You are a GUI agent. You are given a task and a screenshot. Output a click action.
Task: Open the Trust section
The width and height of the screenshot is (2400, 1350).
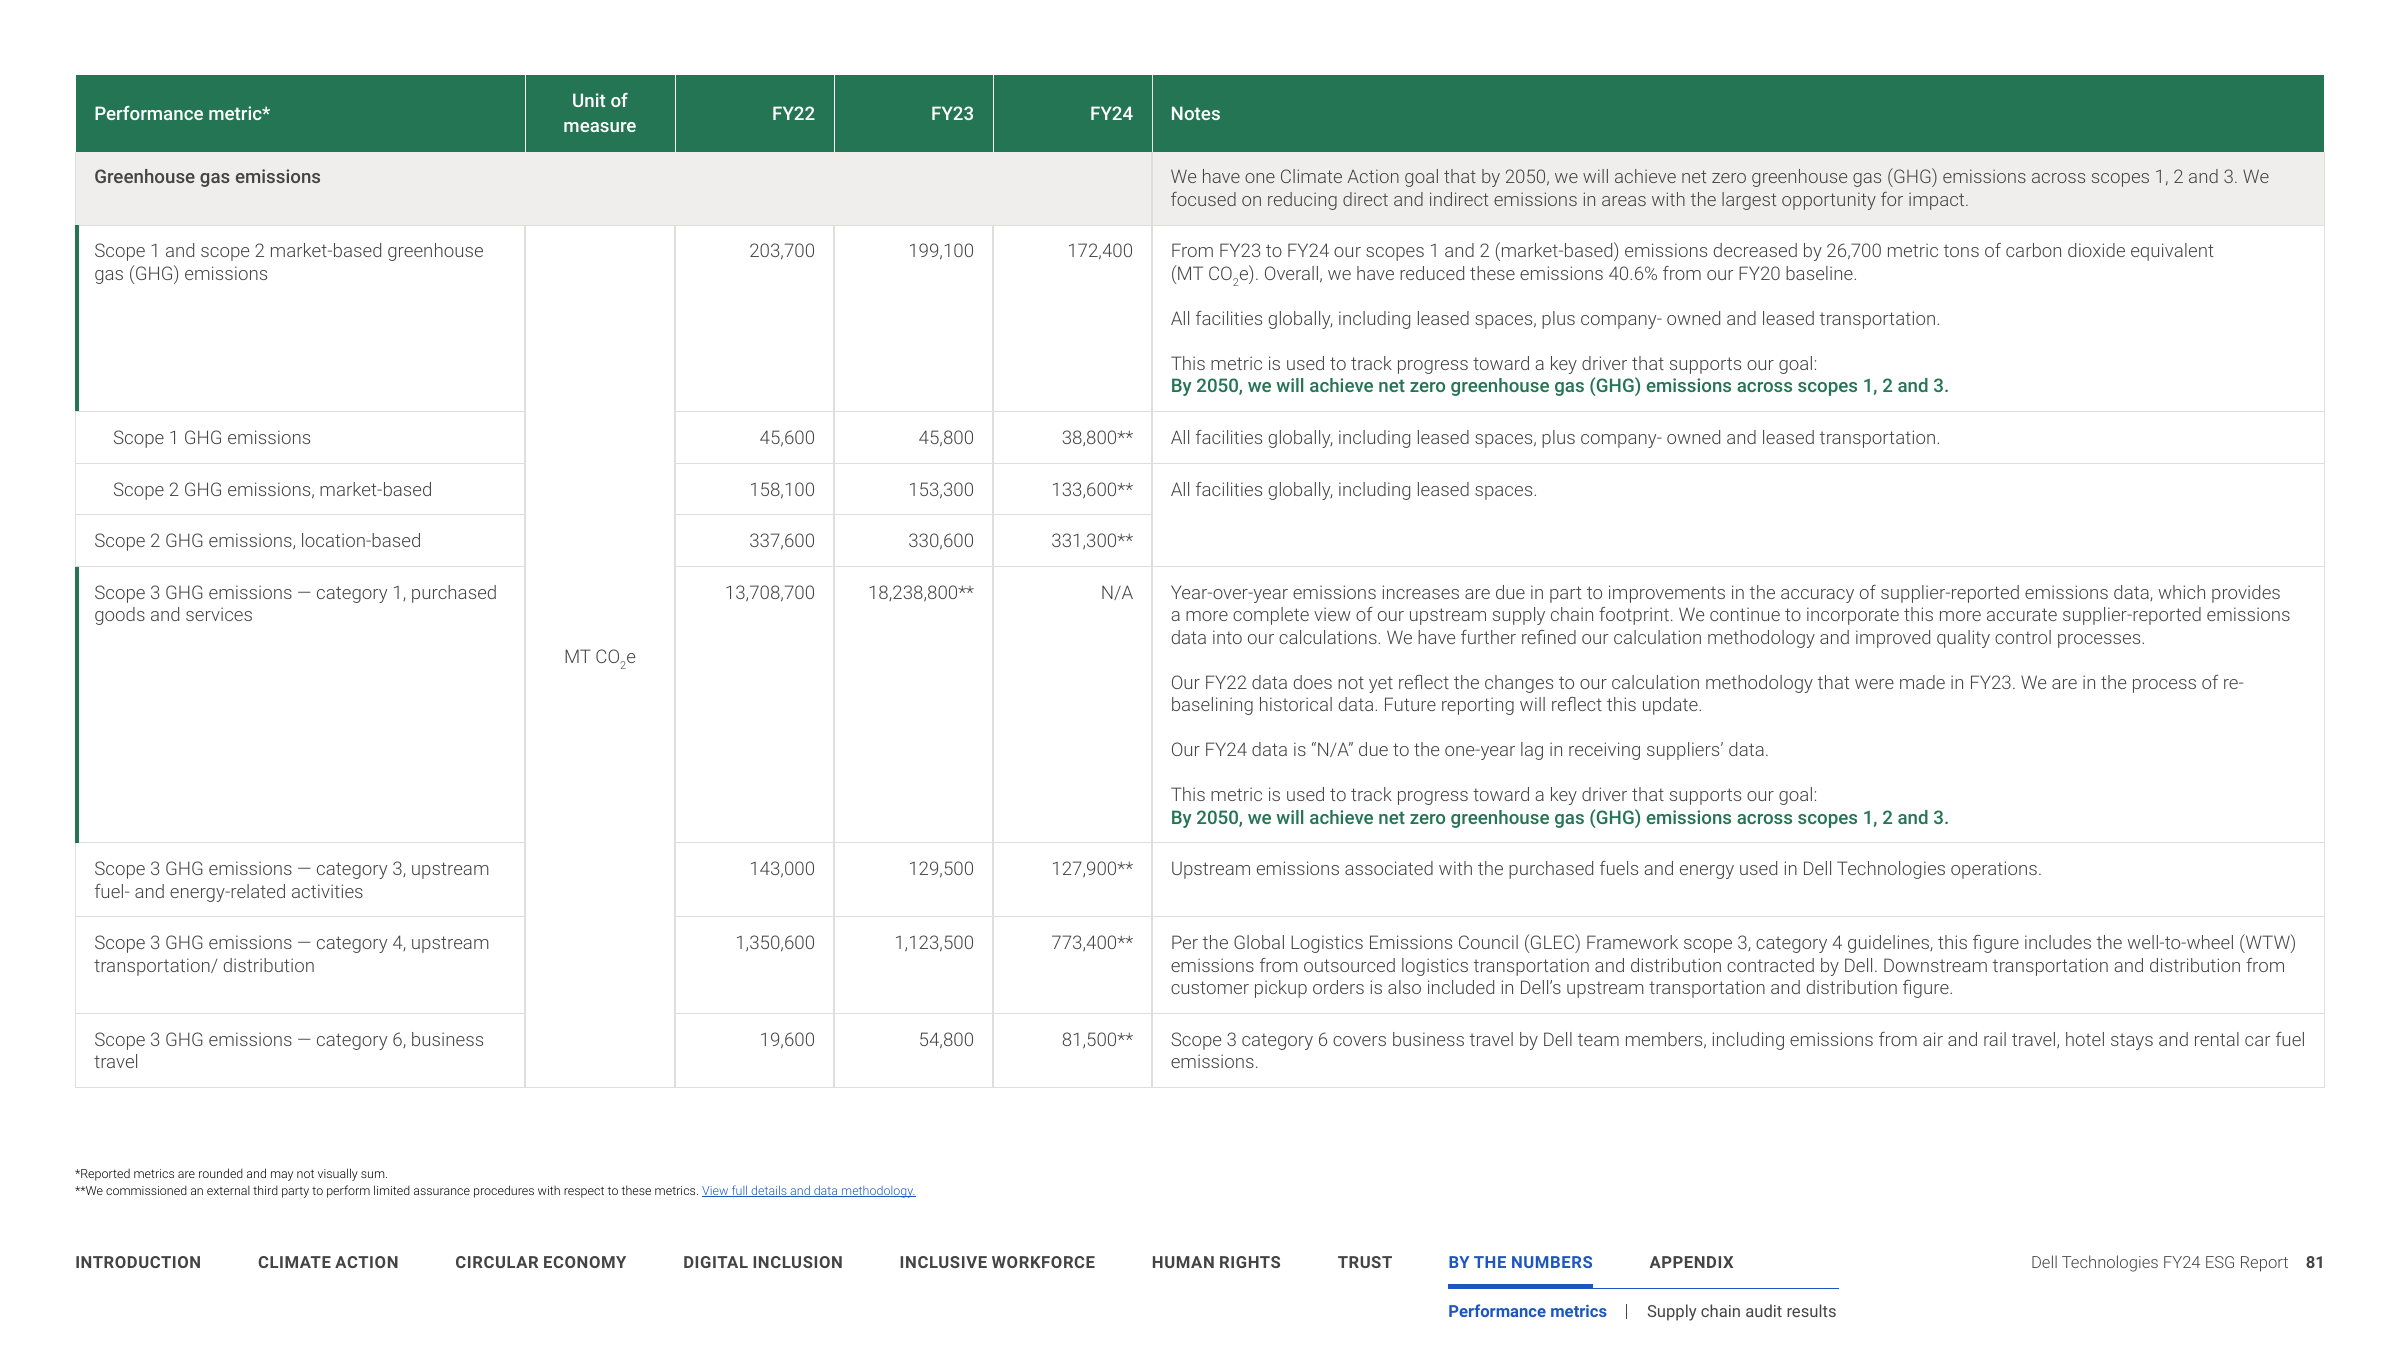[1365, 1262]
